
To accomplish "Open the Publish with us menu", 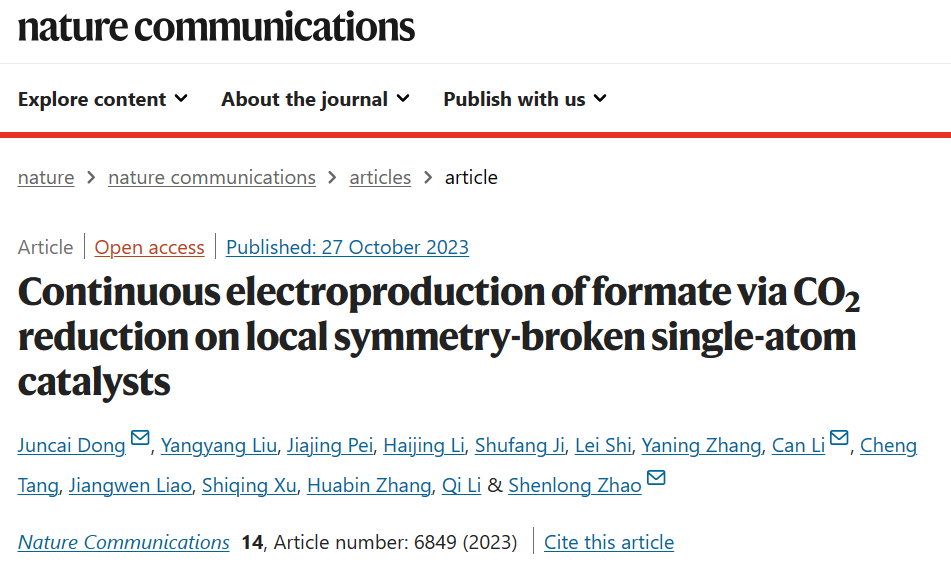I will pyautogui.click(x=525, y=99).
